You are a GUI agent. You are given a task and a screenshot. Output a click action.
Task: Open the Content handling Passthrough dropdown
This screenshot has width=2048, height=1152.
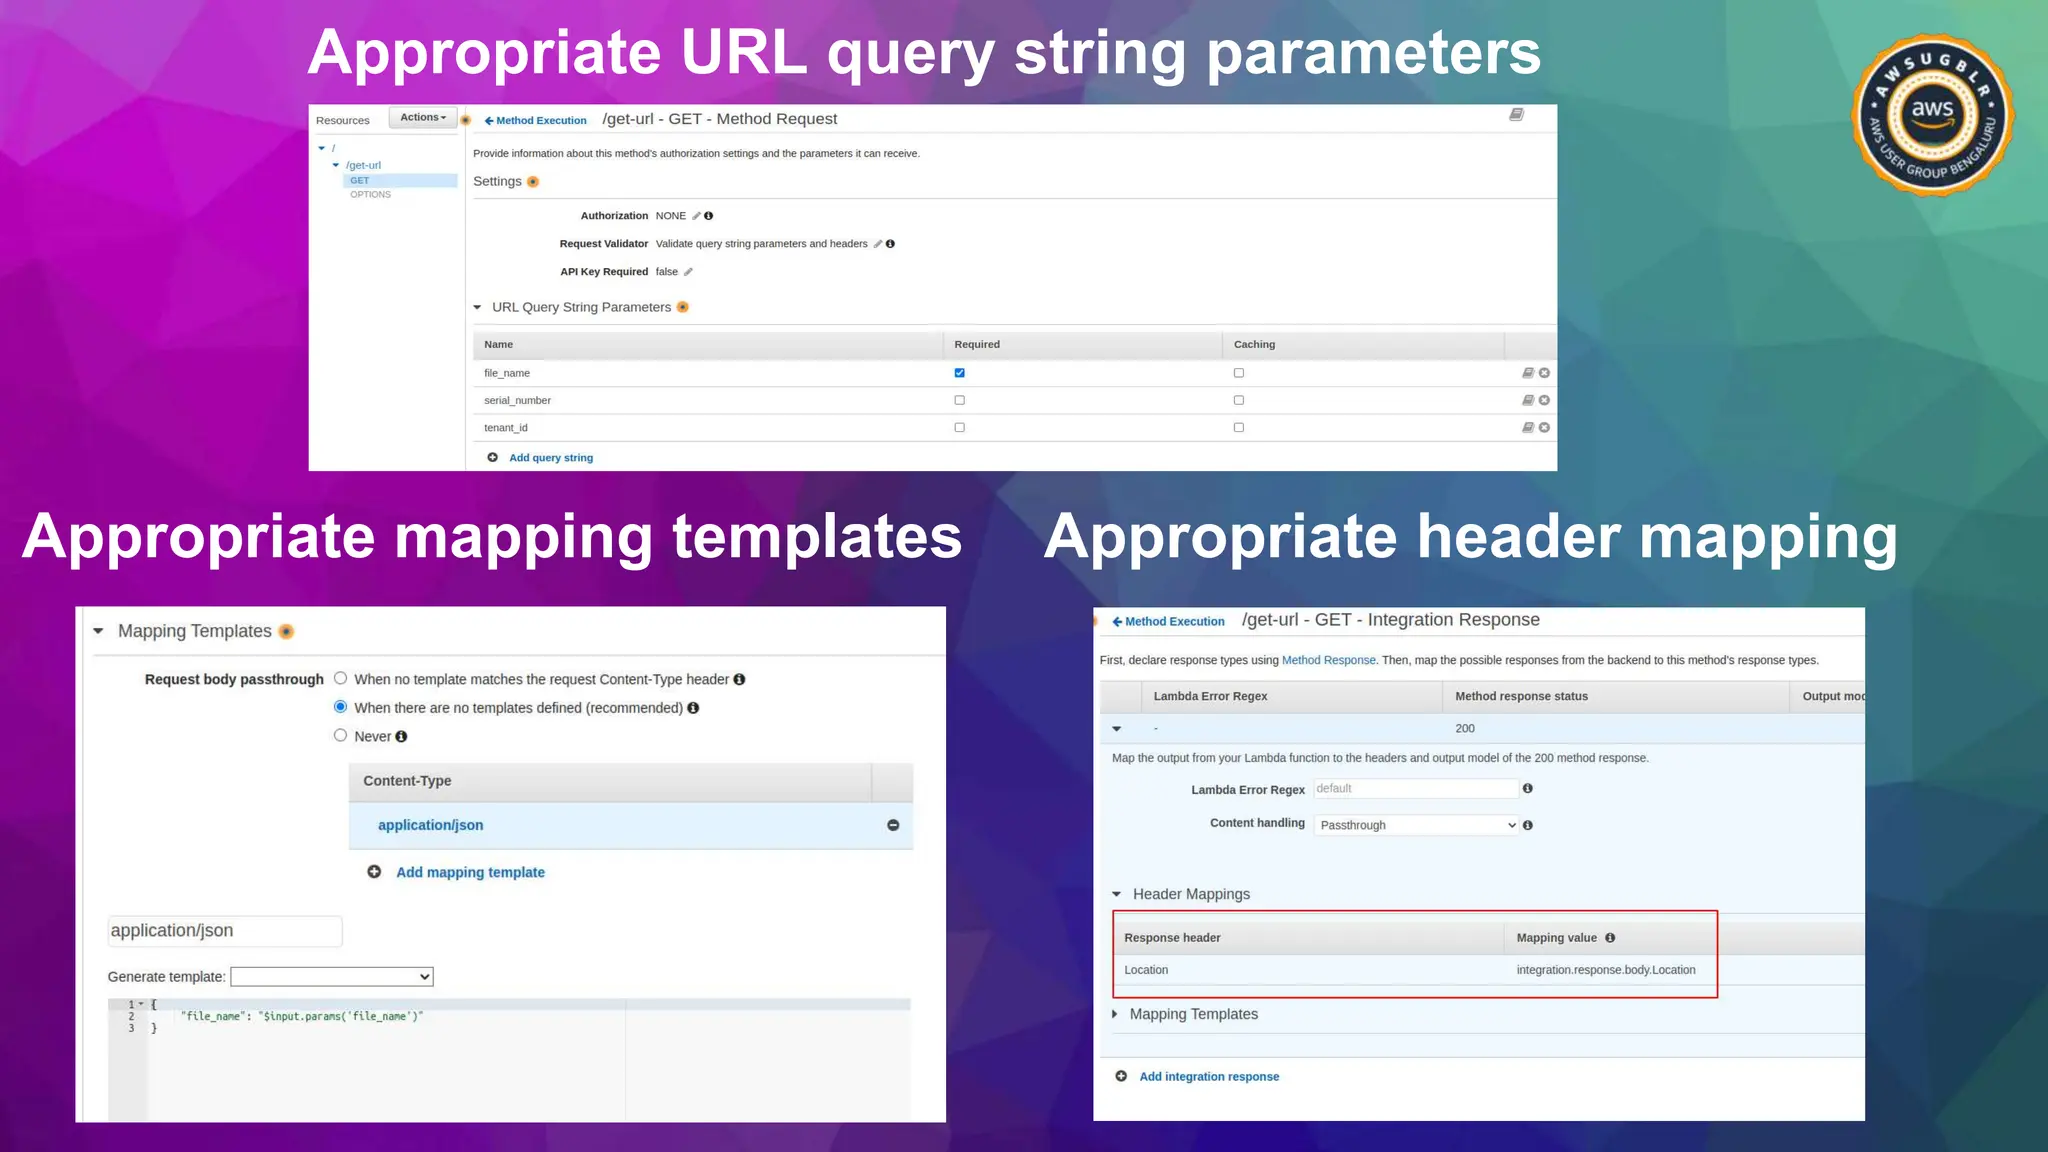[1416, 825]
